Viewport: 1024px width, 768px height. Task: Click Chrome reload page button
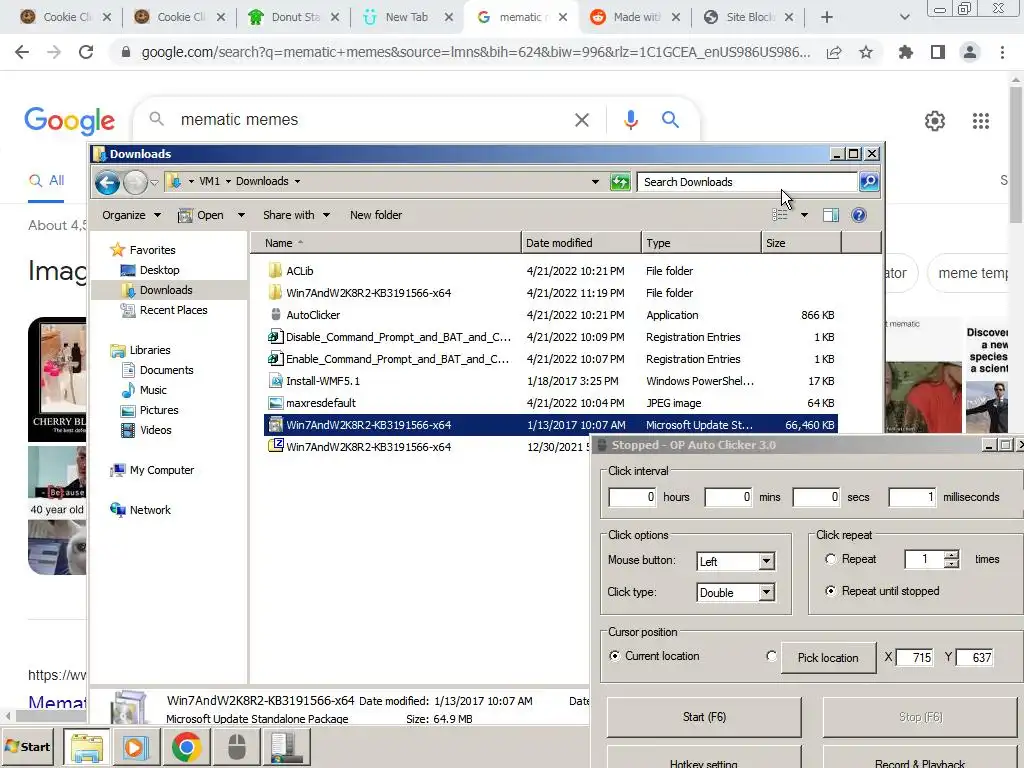(86, 52)
